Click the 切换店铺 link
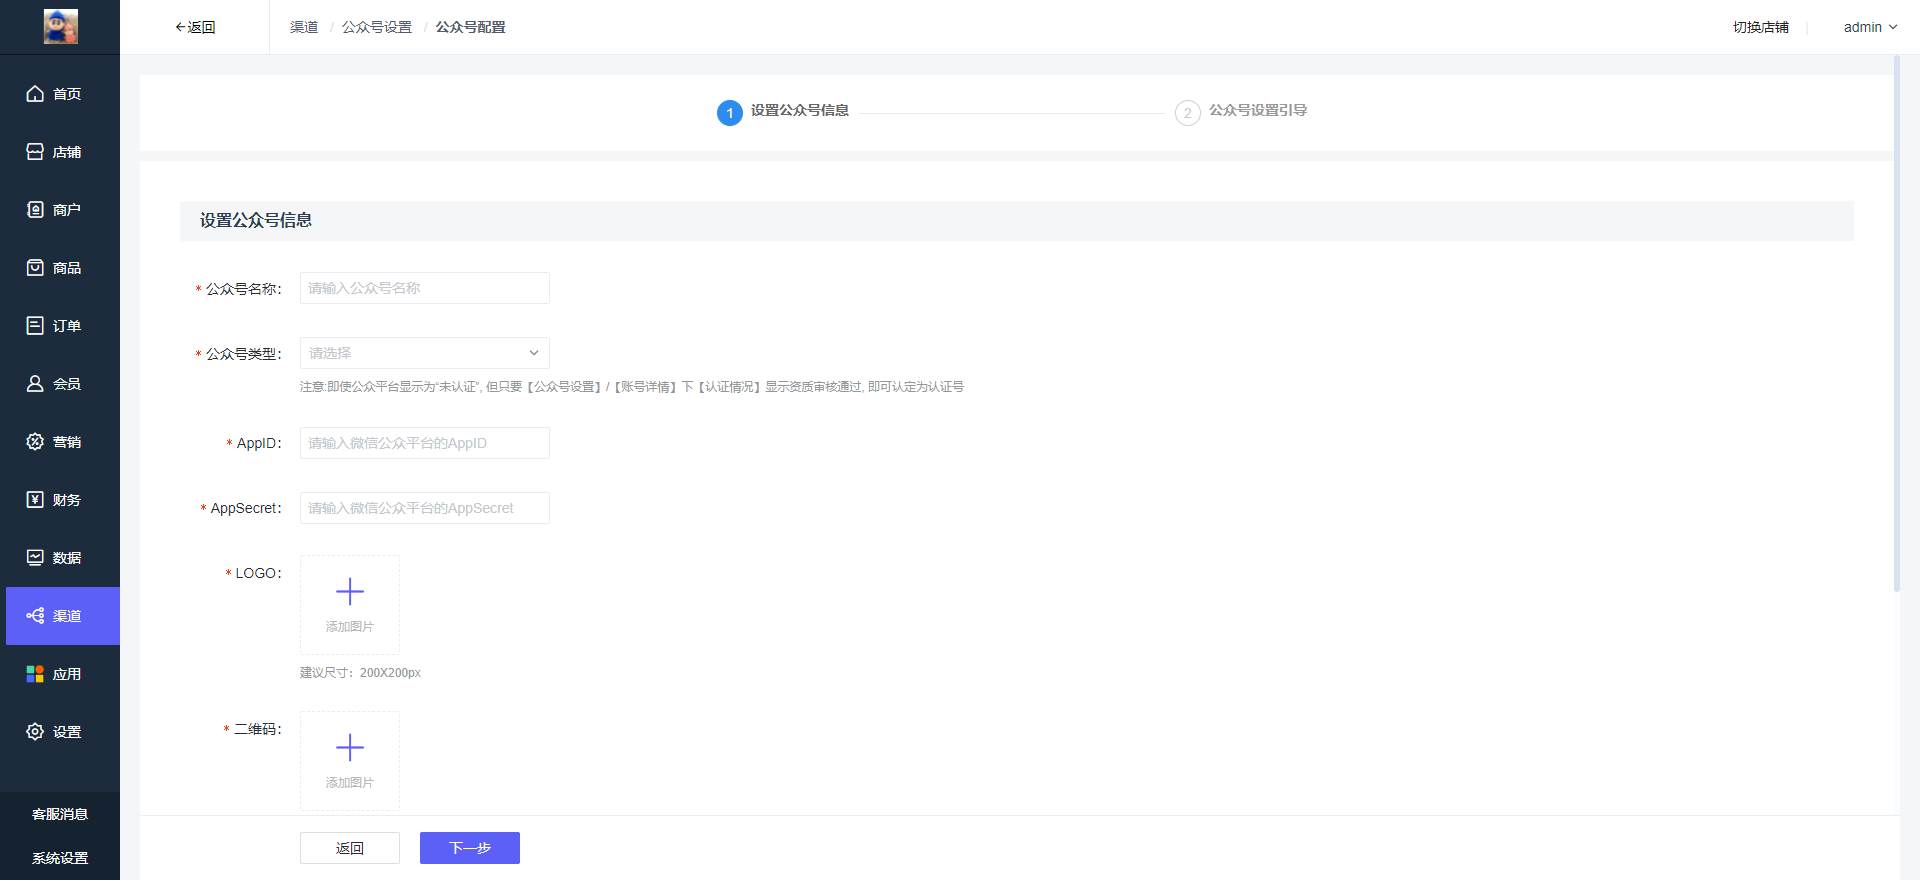The image size is (1920, 881). [1760, 27]
